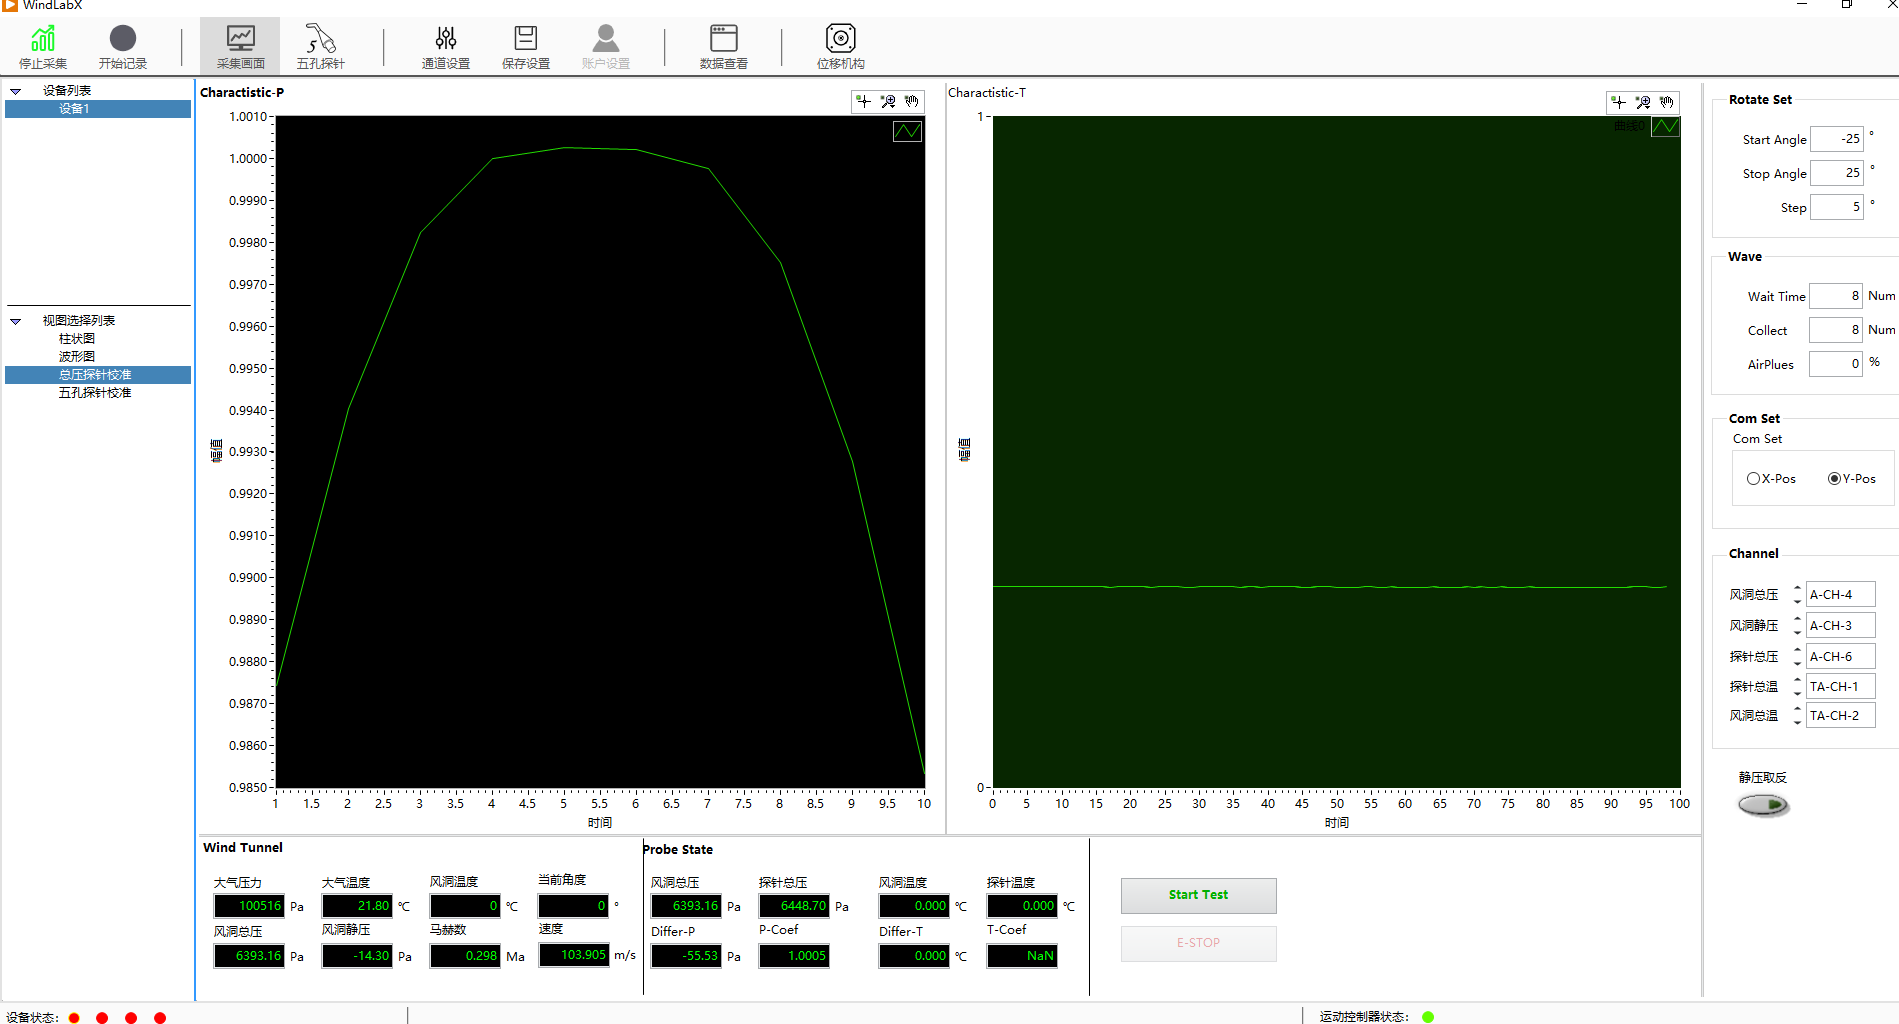Click the T-Coef NaN value

coord(1022,956)
